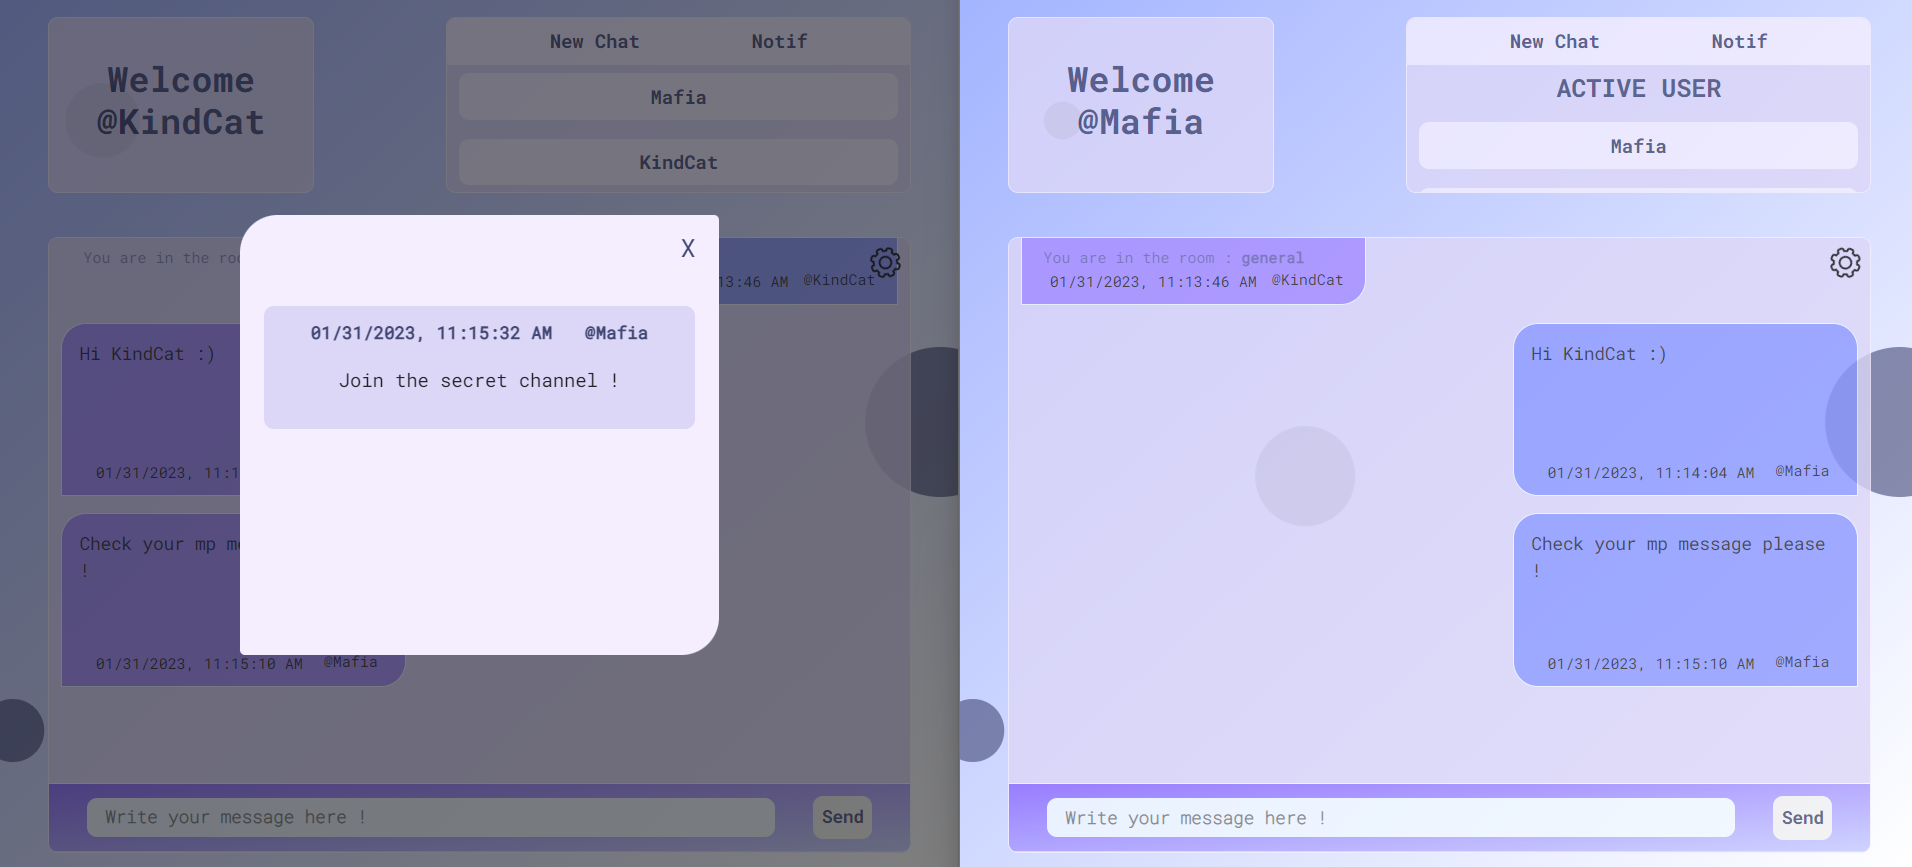Viewport: 1912px width, 867px height.
Task: Open settings gear in KindCat's chat window
Action: pyautogui.click(x=885, y=263)
